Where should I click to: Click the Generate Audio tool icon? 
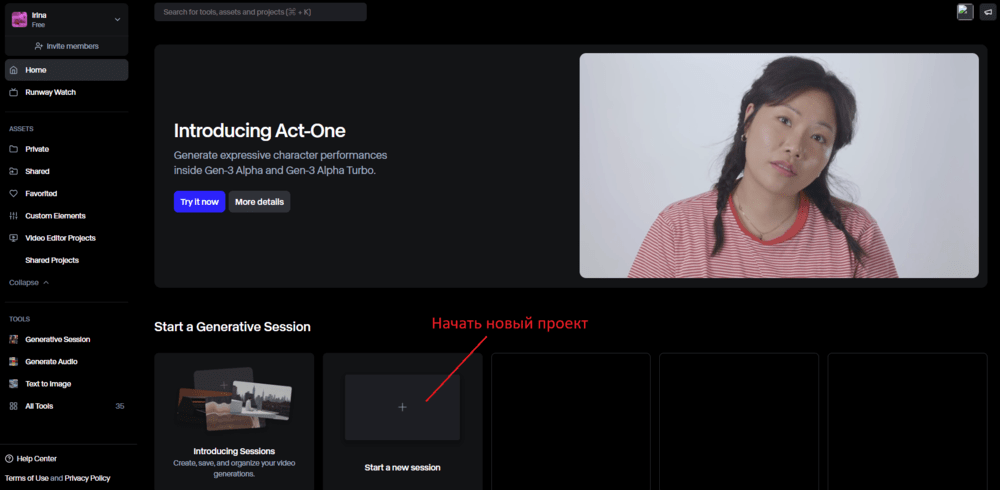coord(13,362)
